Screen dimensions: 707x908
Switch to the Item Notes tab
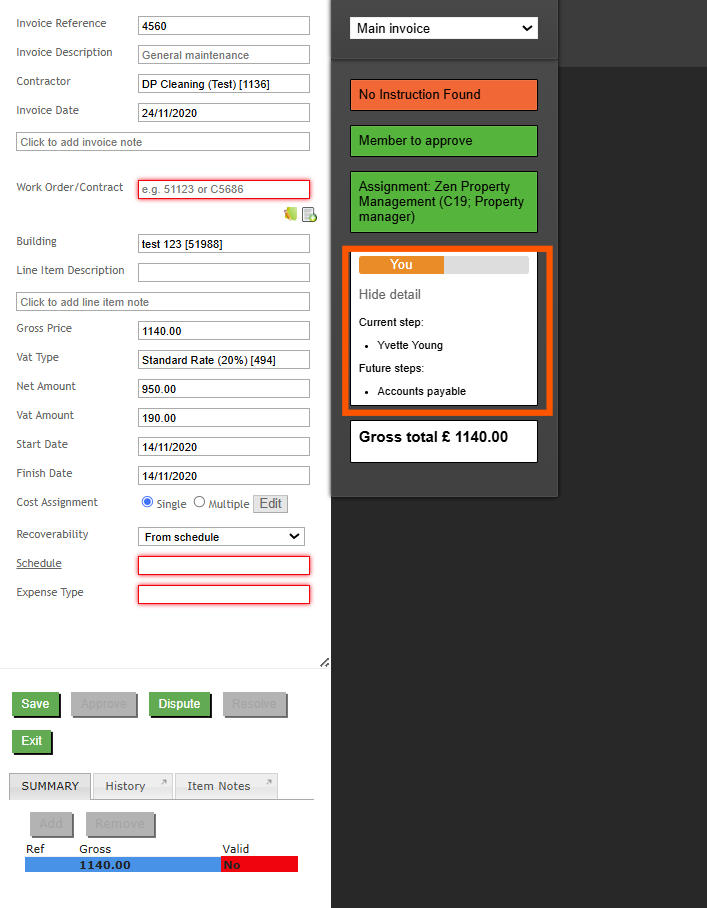pyautogui.click(x=226, y=786)
